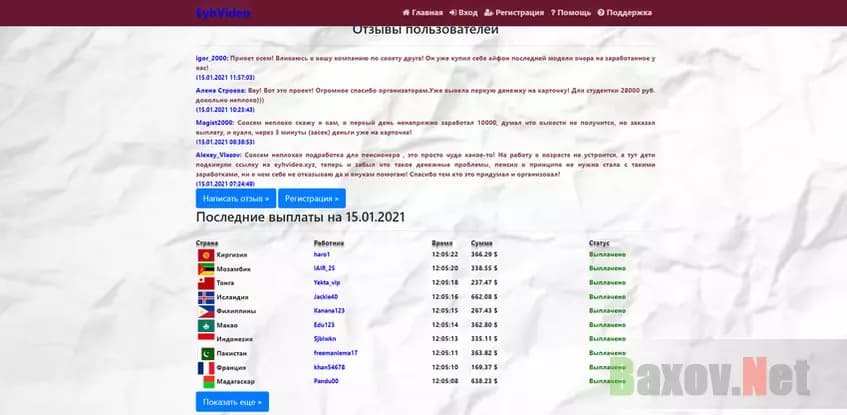Click the Пакистан flag icon
Viewport: 847px width, 415px height.
coord(205,353)
